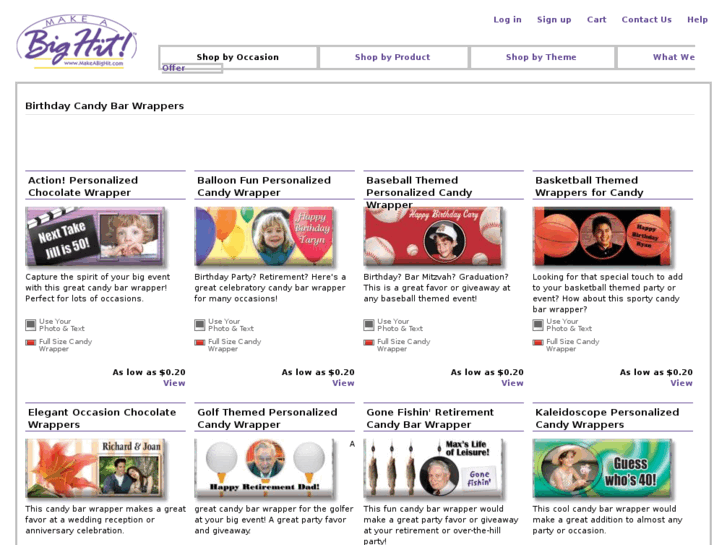Click 'Full Size Candy Wrapper' under Baseball Themed
Image resolution: width=727 pixels, height=545 pixels.
tap(403, 345)
